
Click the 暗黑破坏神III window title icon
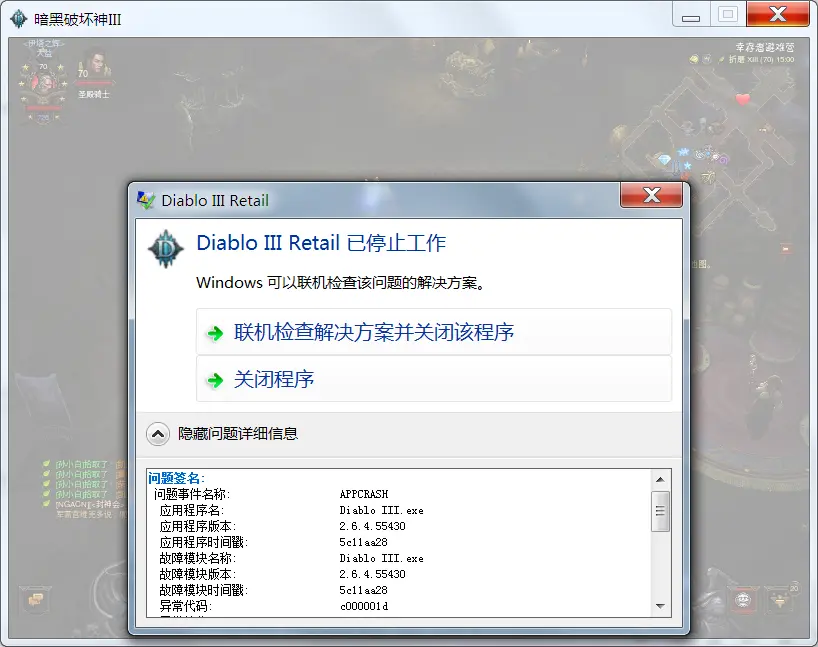pyautogui.click(x=19, y=19)
